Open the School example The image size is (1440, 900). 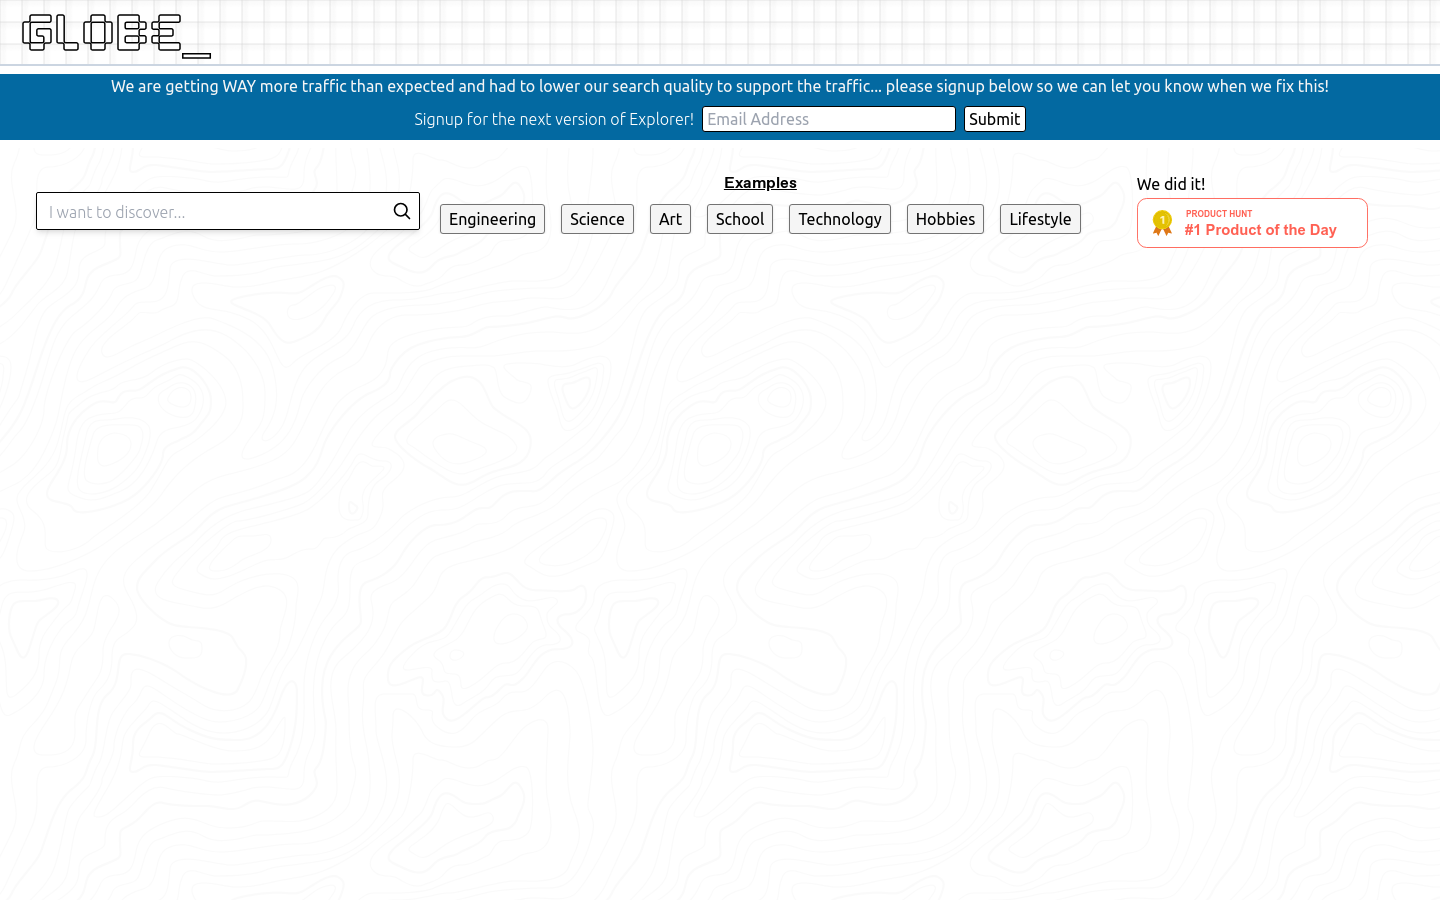739,219
